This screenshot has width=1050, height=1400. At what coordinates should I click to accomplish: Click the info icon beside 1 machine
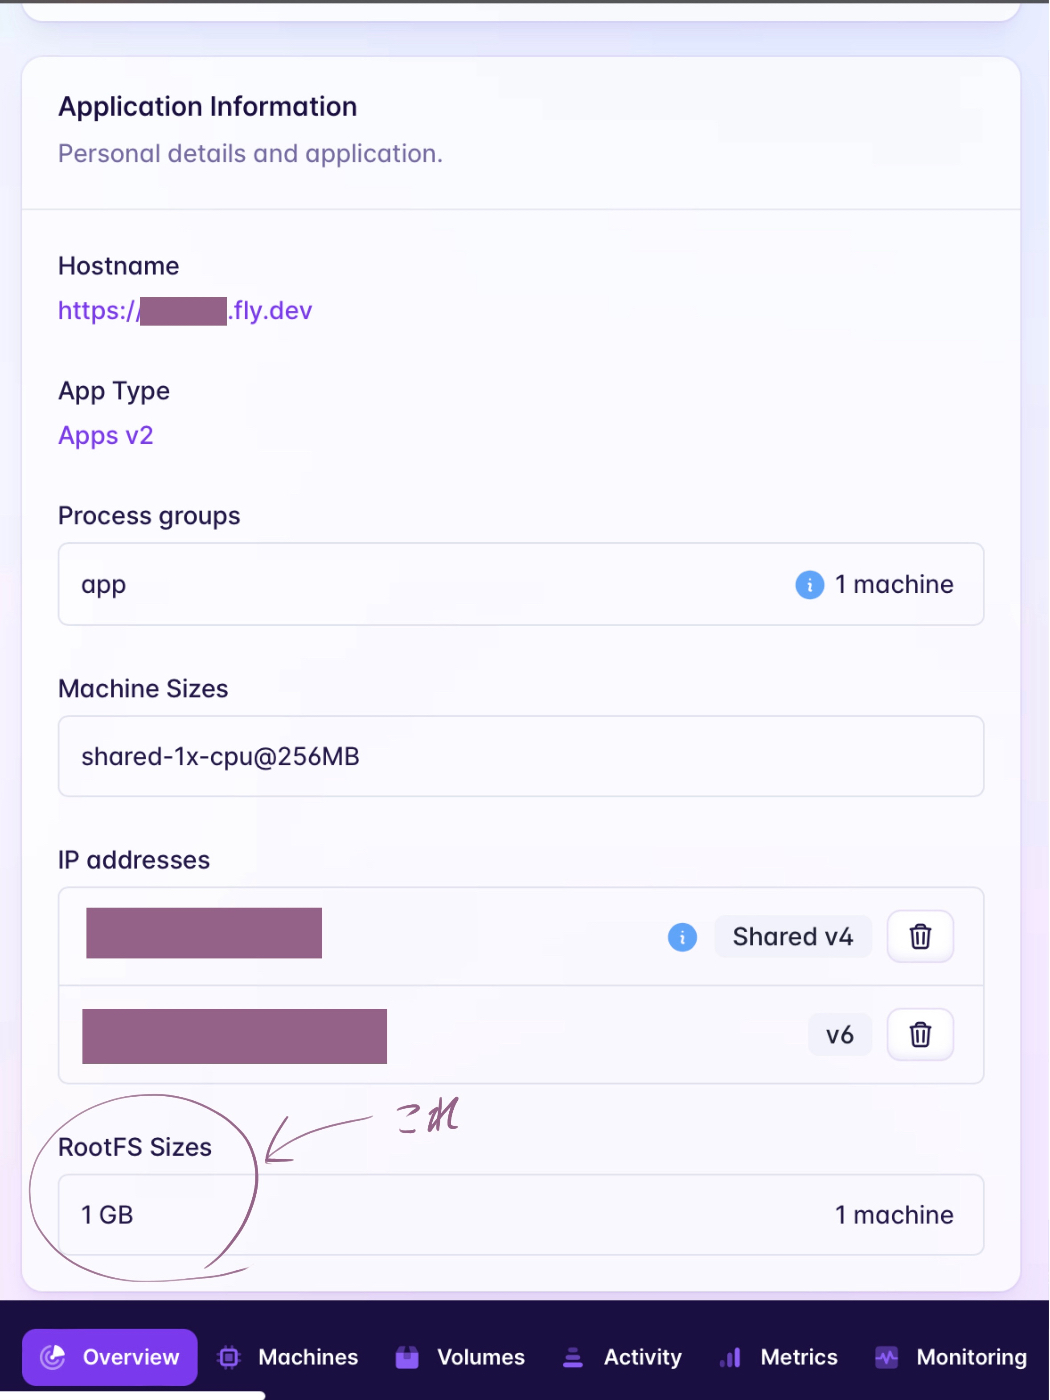(809, 584)
